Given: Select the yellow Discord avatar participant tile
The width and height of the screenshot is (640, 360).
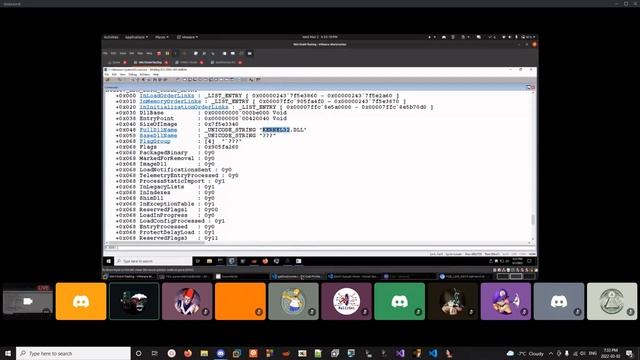Looking at the screenshot, I should point(81,301).
